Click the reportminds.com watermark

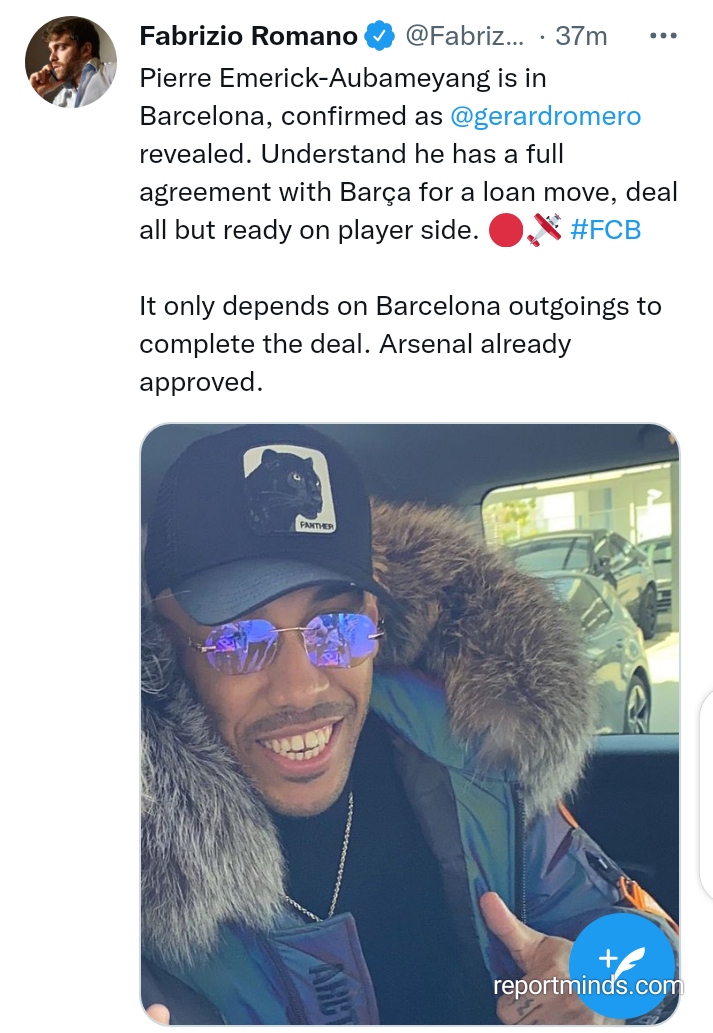(x=588, y=986)
